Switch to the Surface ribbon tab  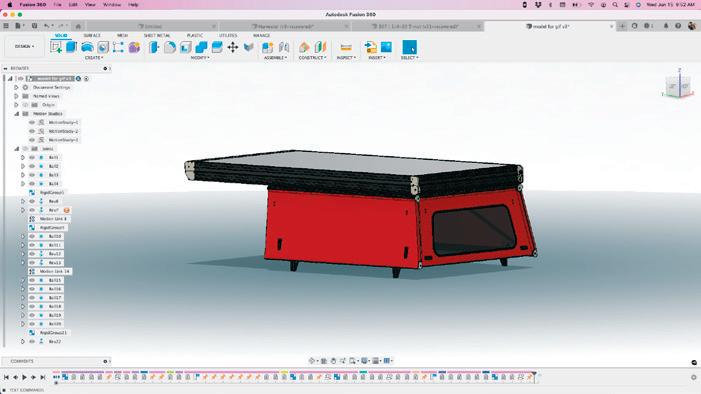[92, 35]
